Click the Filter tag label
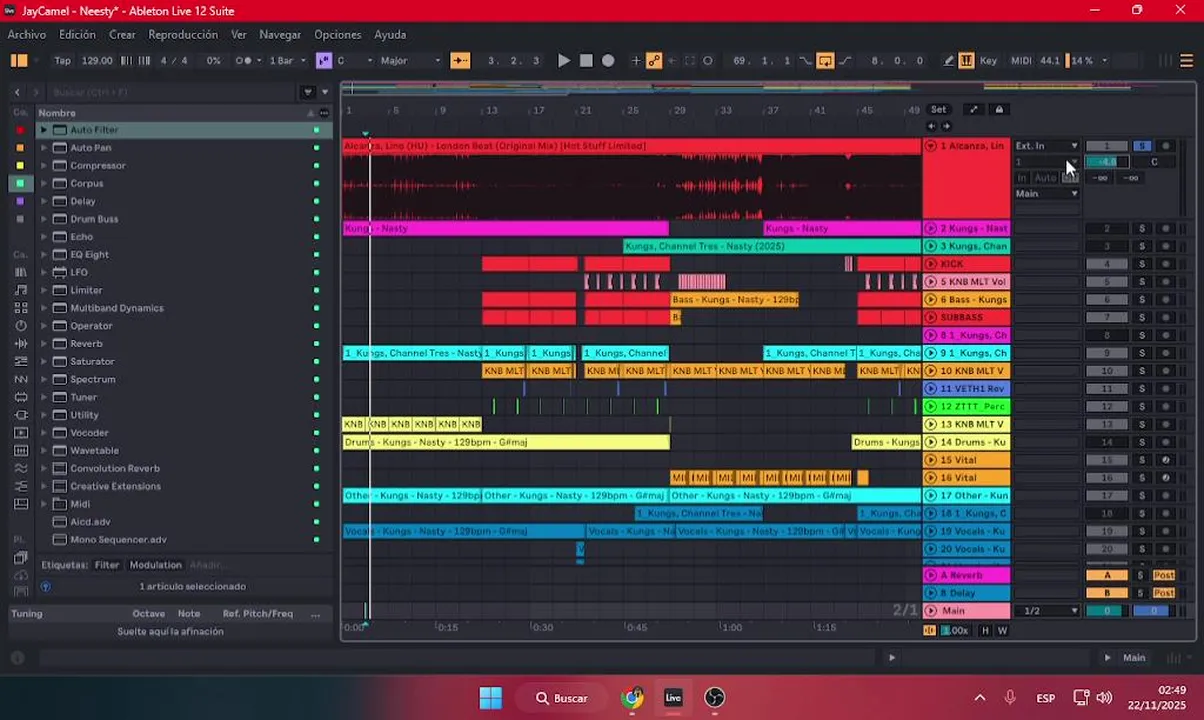 106,565
